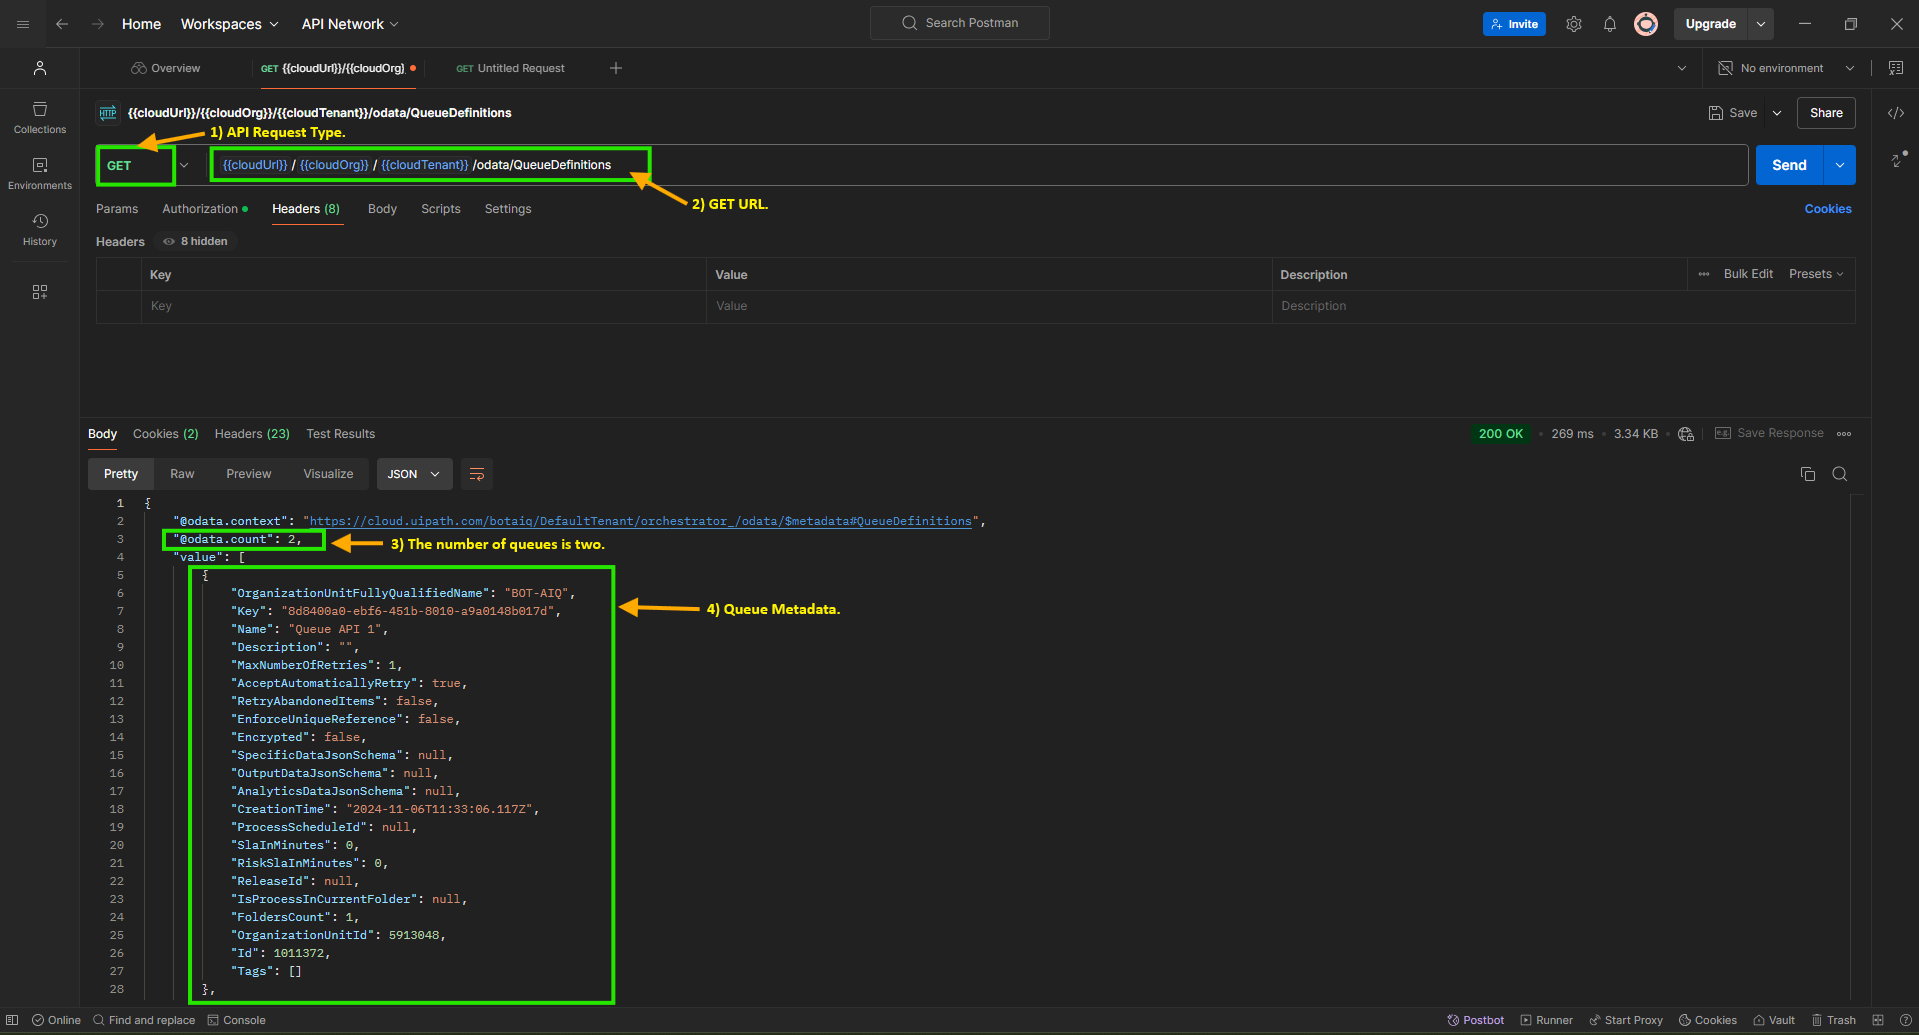Switch to the request Body tab
Viewport: 1919px width, 1035px height.
382,209
